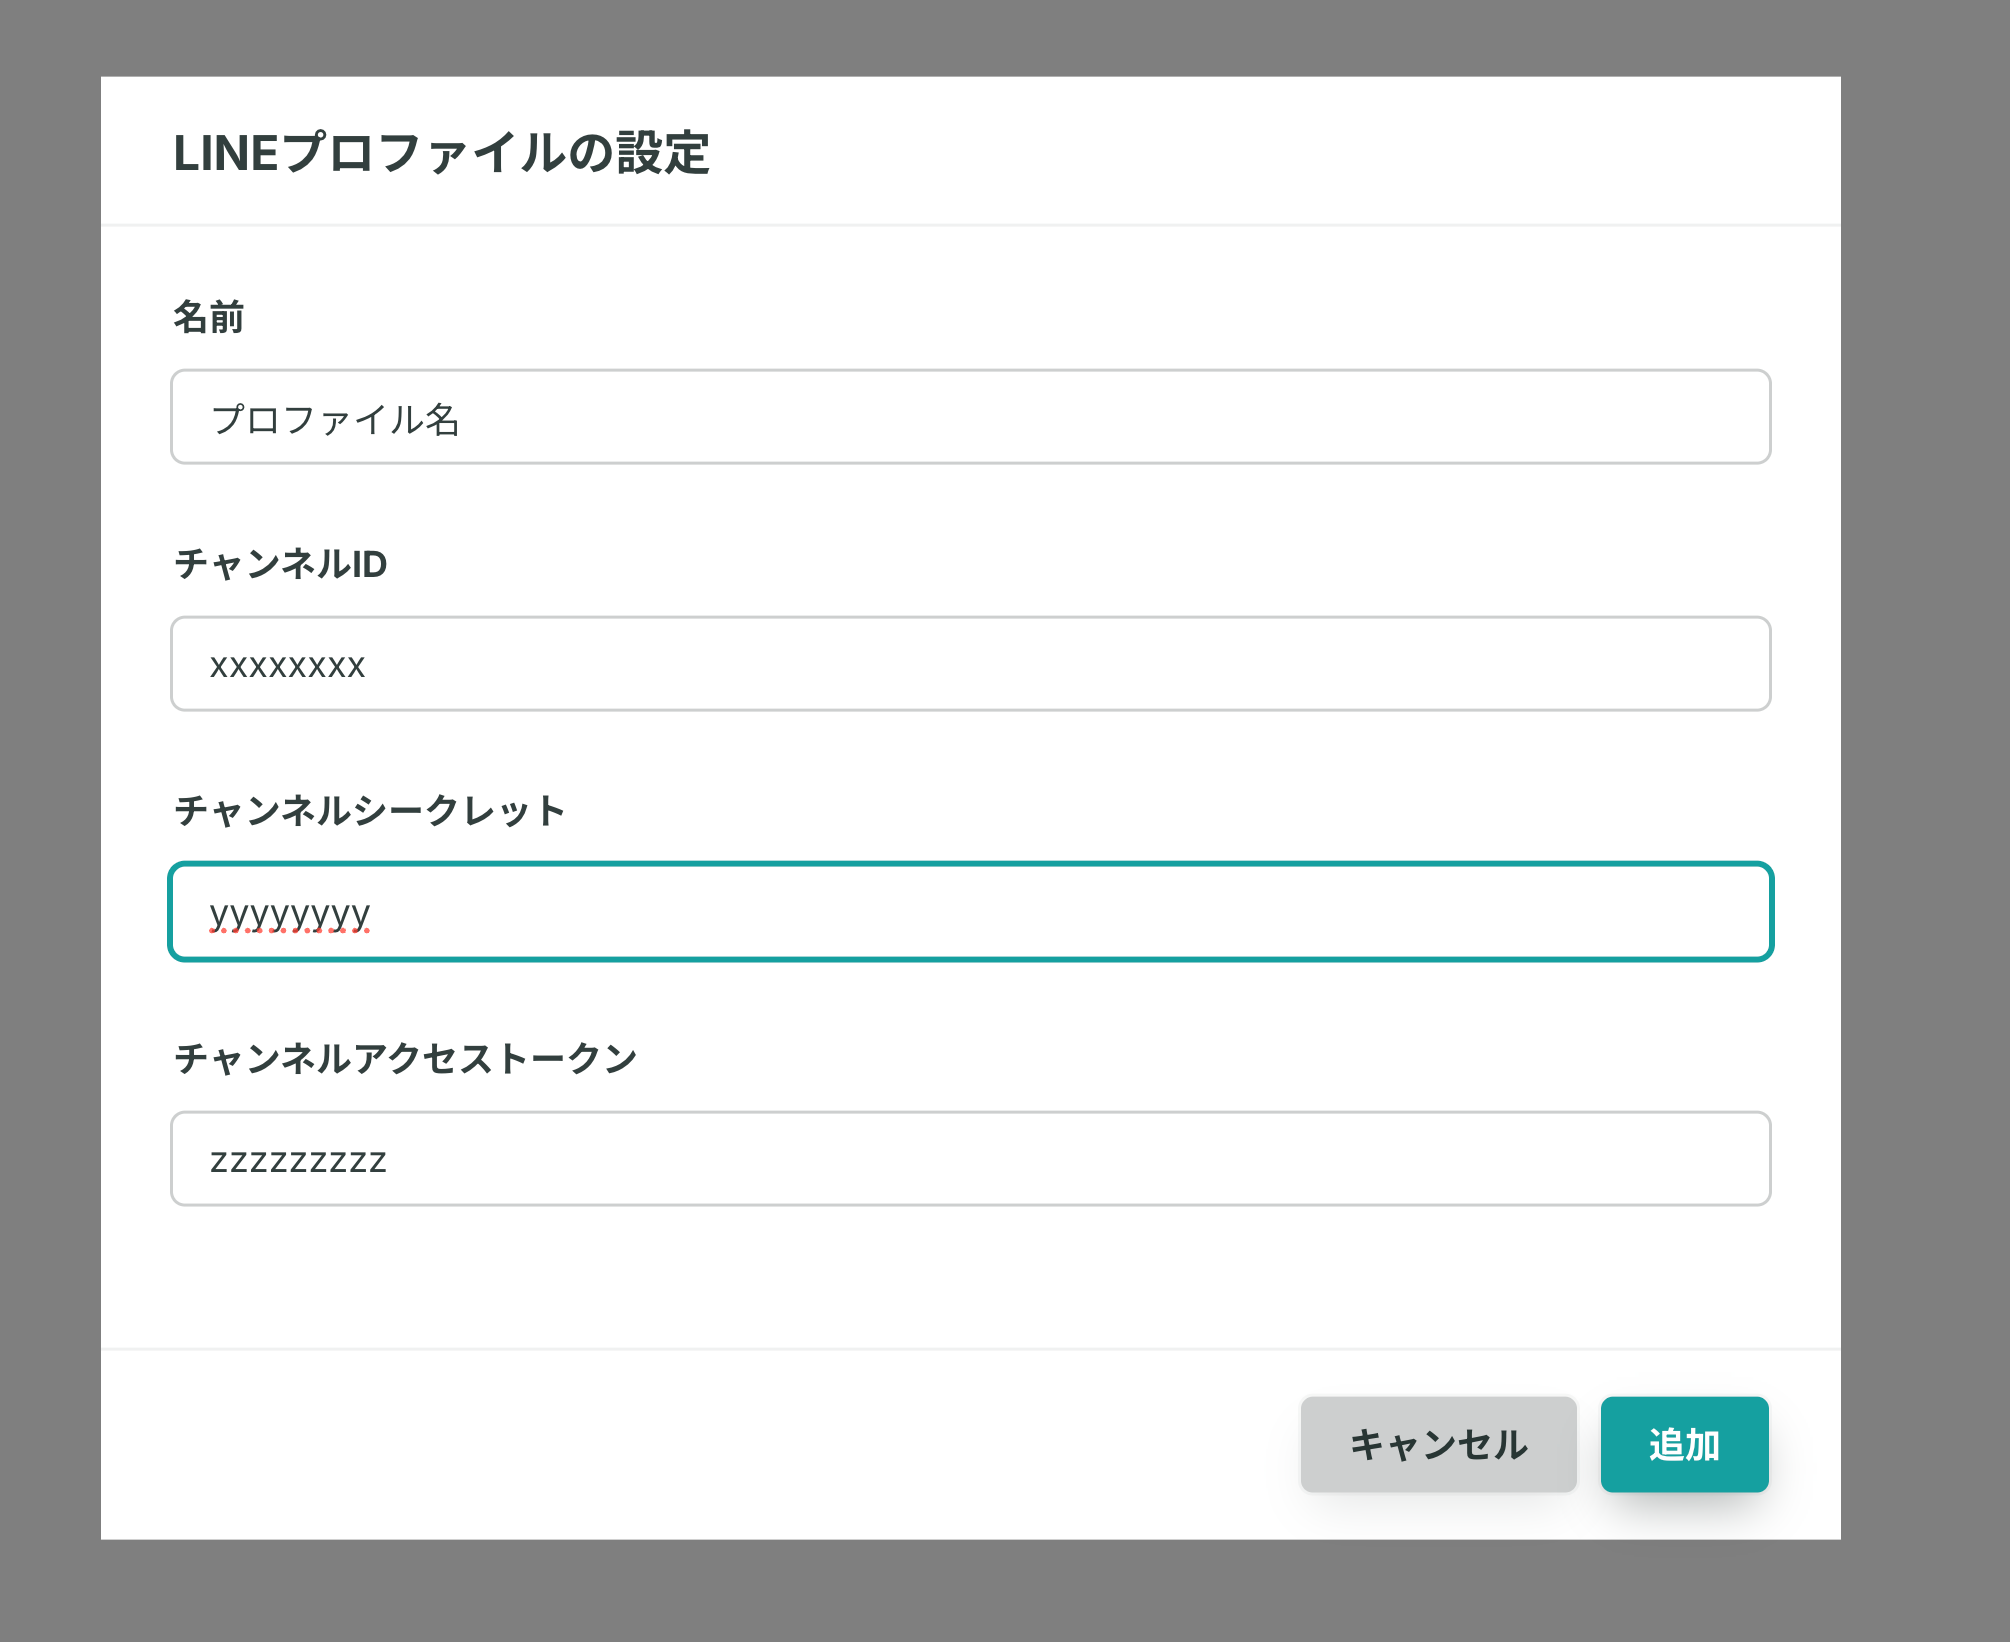The height and width of the screenshot is (1642, 2010).
Task: Click the チャンネルID label text
Action: click(281, 564)
